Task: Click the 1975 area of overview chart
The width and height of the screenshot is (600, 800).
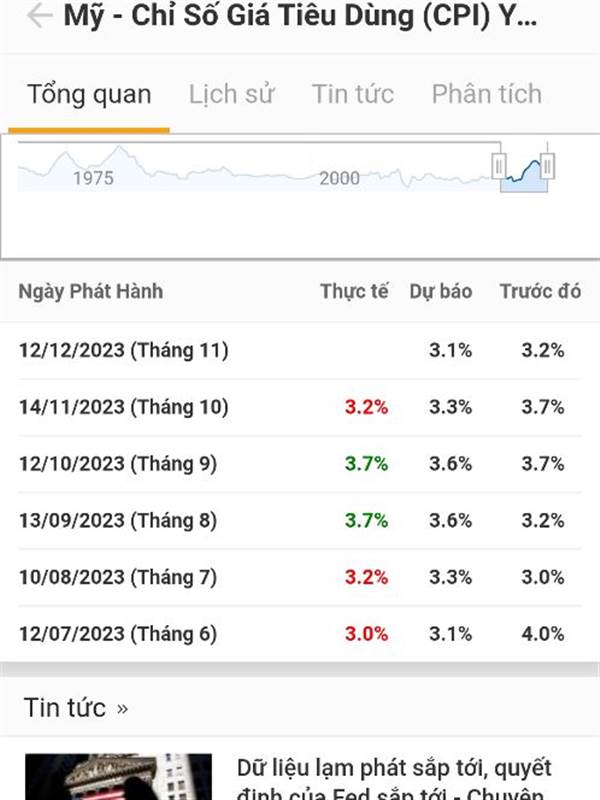Action: pyautogui.click(x=93, y=178)
